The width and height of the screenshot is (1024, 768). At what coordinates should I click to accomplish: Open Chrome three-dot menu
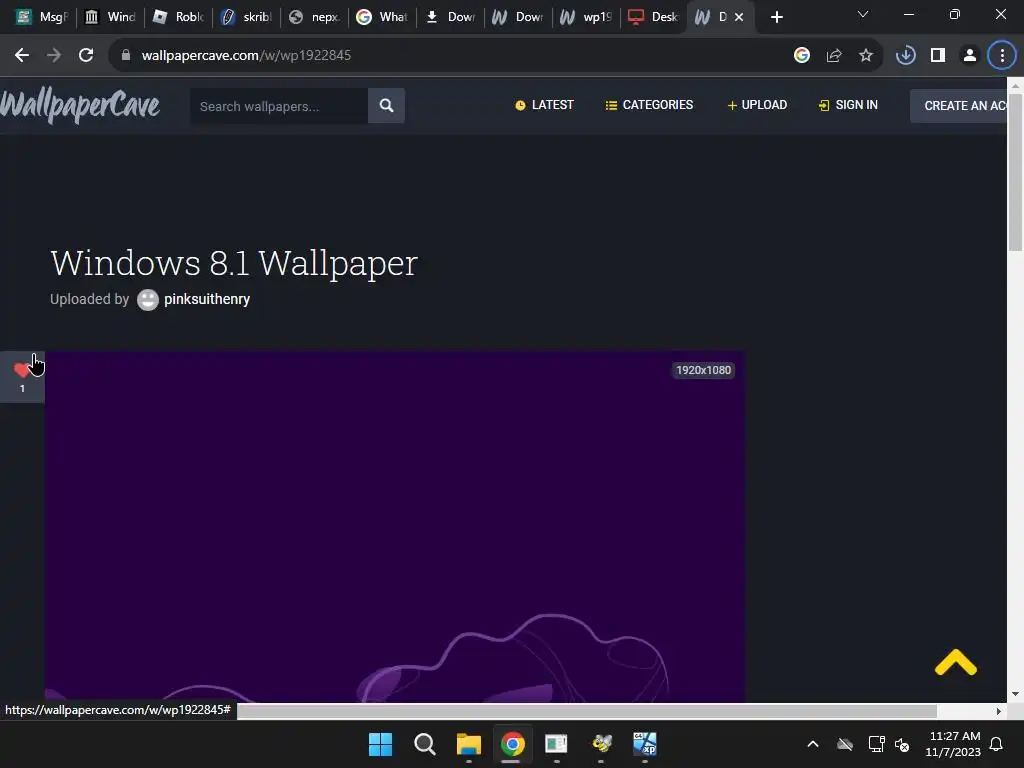click(x=1002, y=56)
